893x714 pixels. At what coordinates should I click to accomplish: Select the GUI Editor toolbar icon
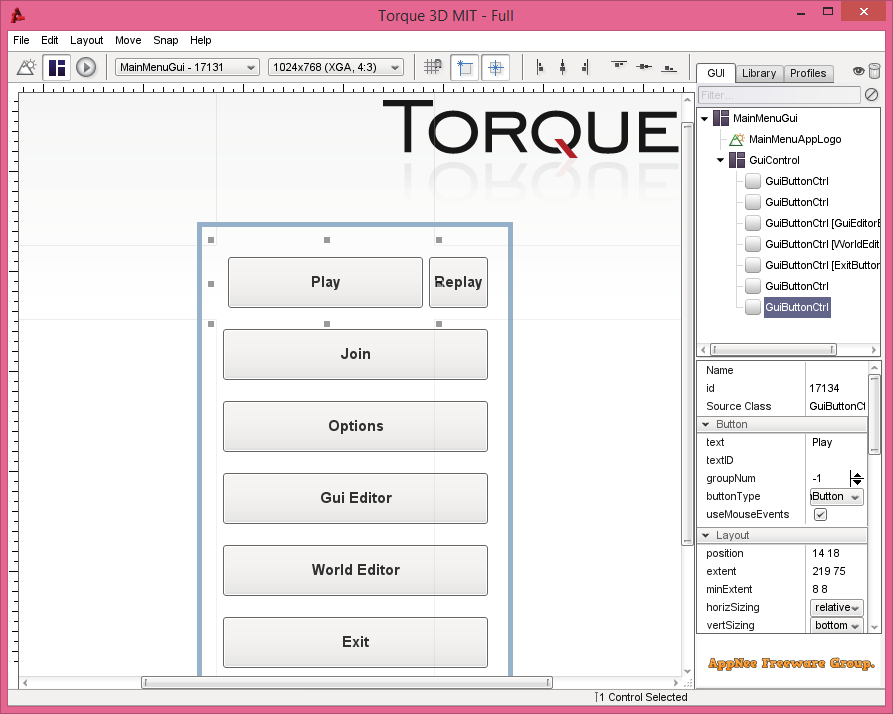coord(57,67)
